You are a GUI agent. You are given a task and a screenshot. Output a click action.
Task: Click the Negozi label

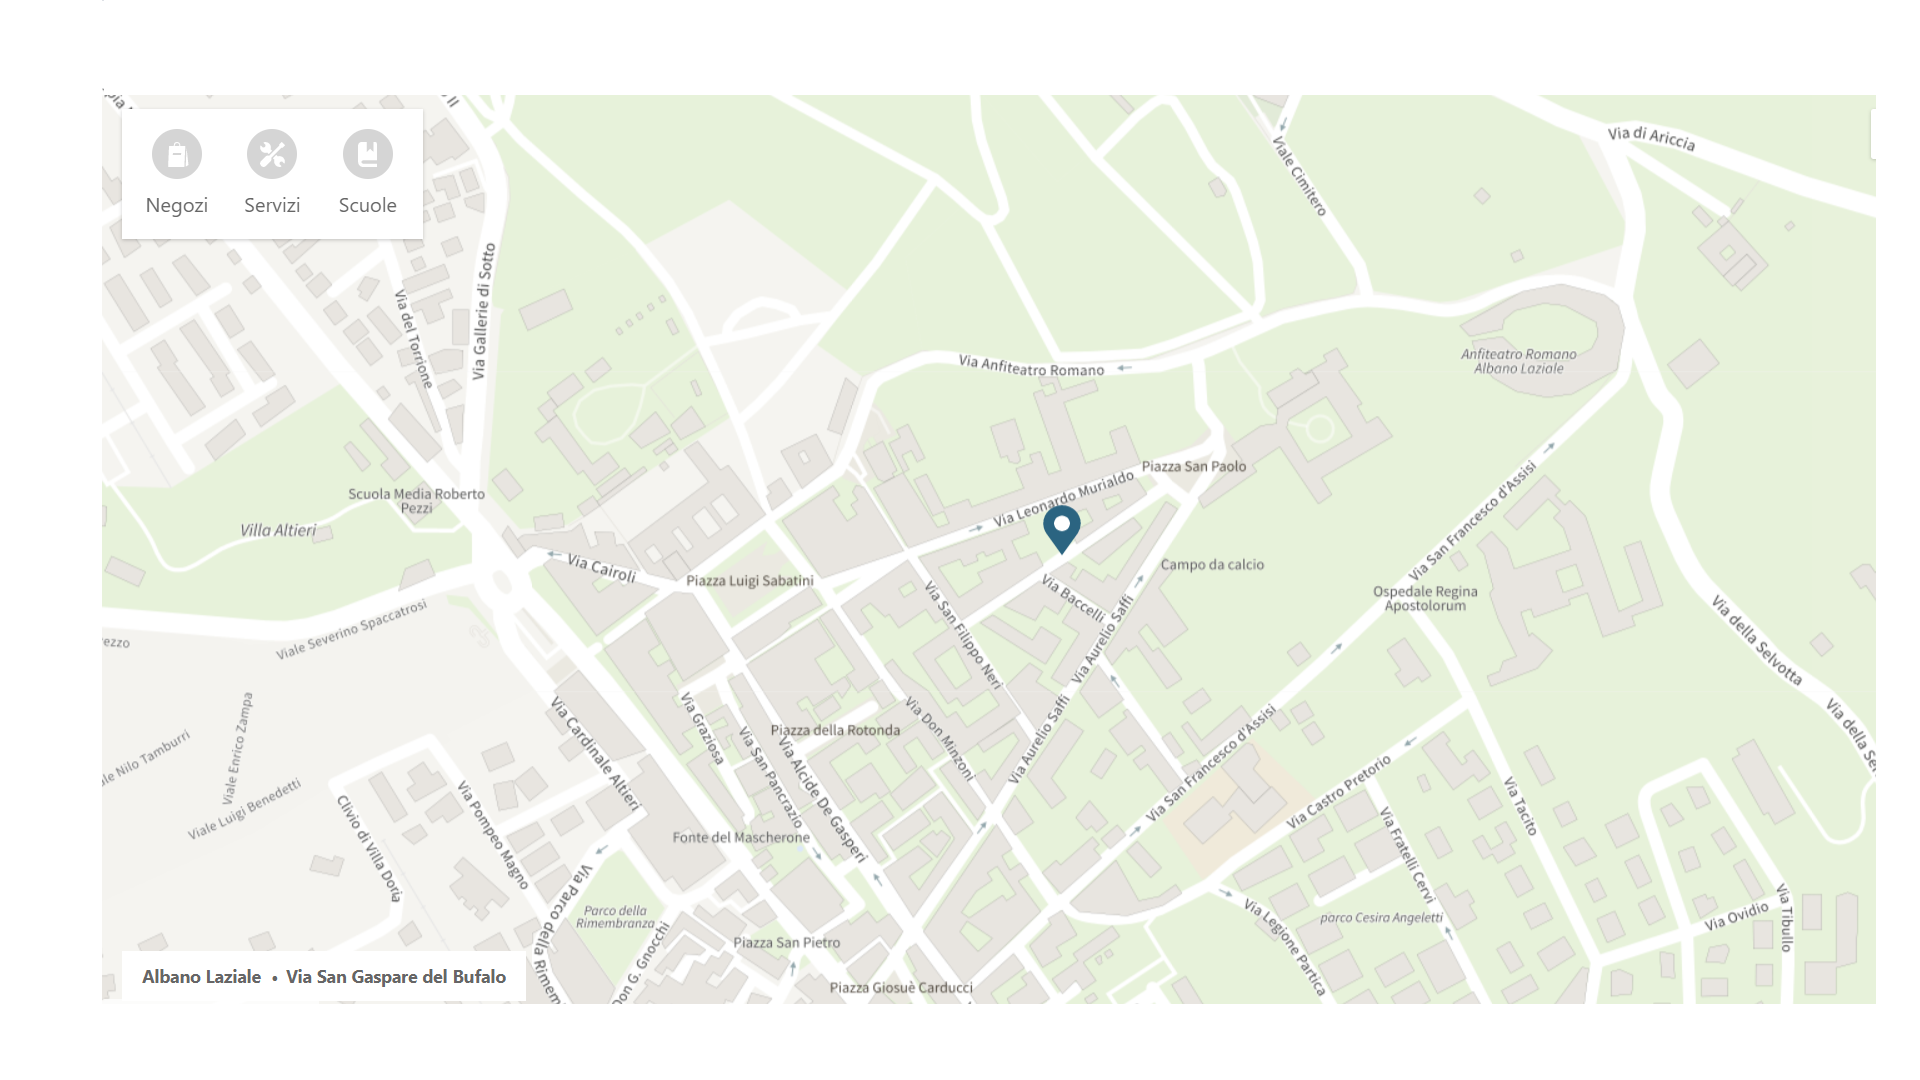tap(177, 205)
